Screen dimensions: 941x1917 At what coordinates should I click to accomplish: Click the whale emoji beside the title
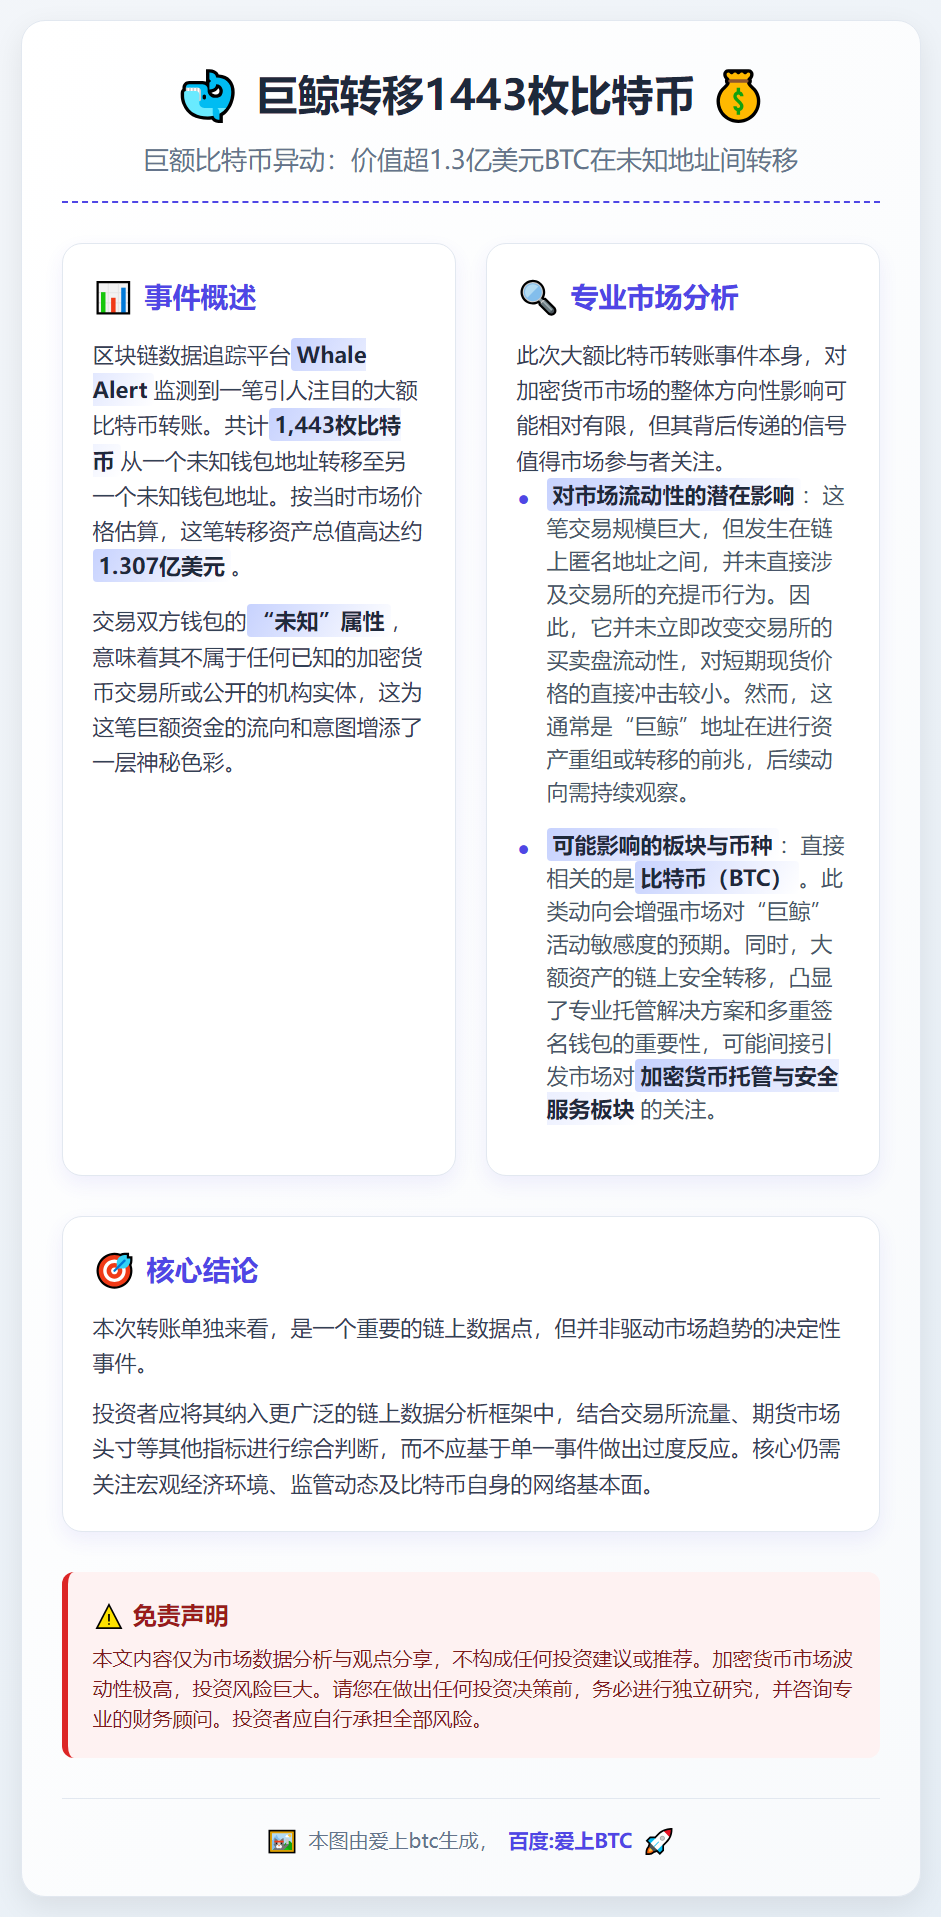[x=208, y=96]
